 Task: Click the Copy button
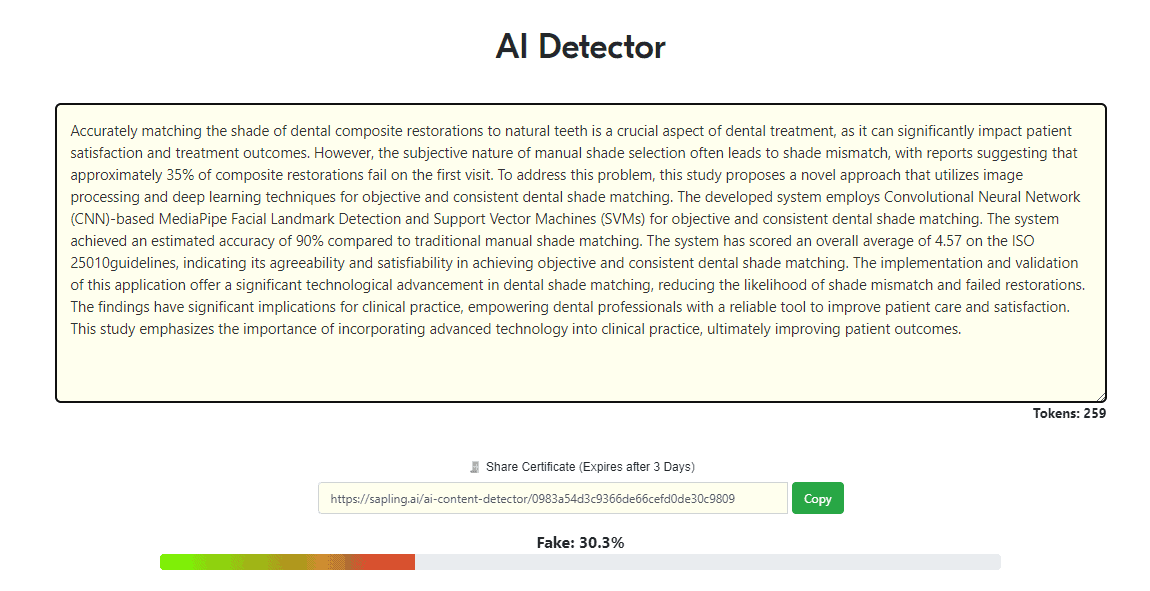(x=817, y=499)
